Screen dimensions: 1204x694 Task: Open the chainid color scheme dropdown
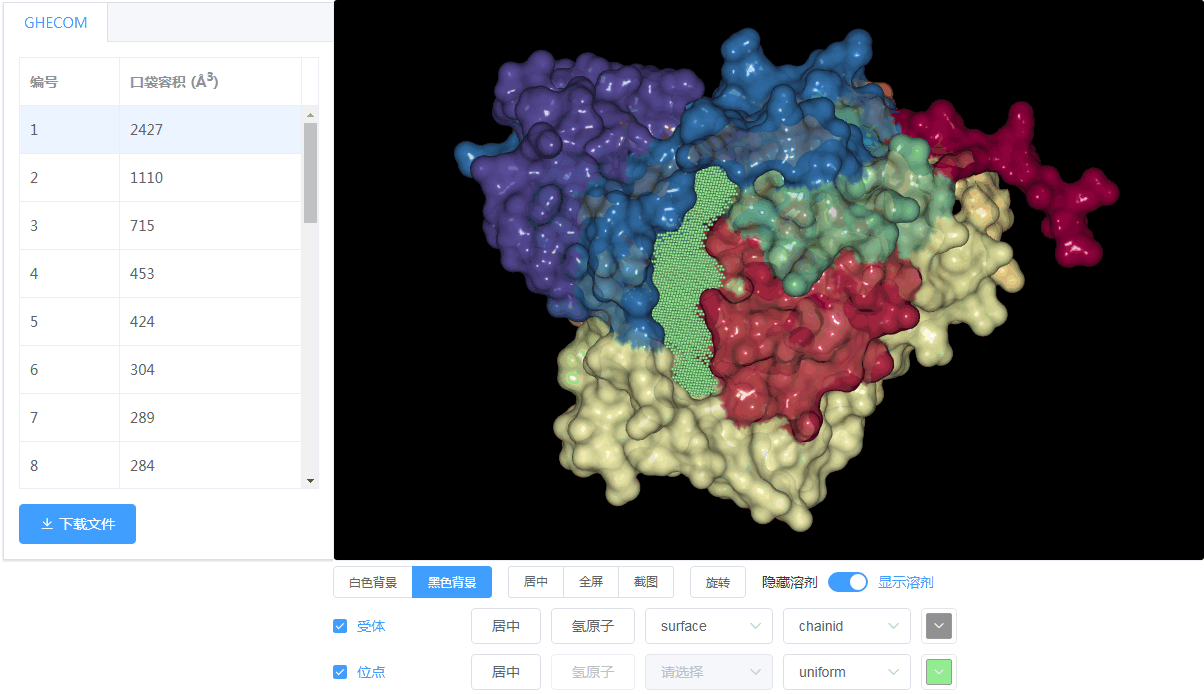846,626
